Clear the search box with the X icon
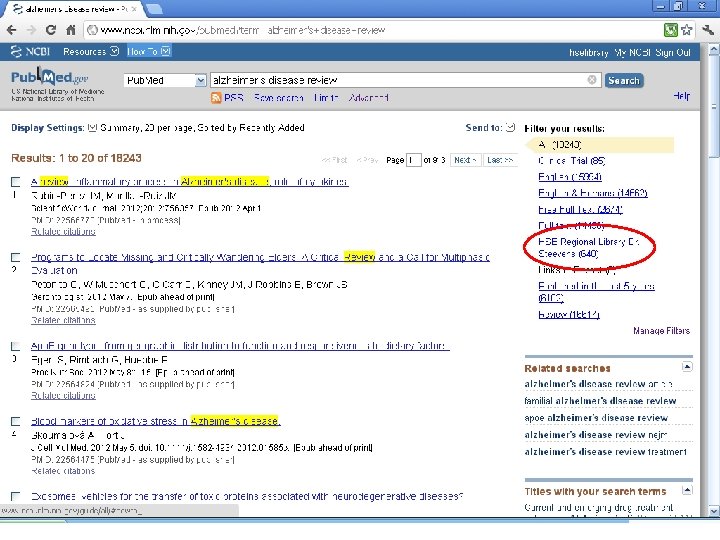Viewport: 720px width, 540px height. tap(592, 80)
